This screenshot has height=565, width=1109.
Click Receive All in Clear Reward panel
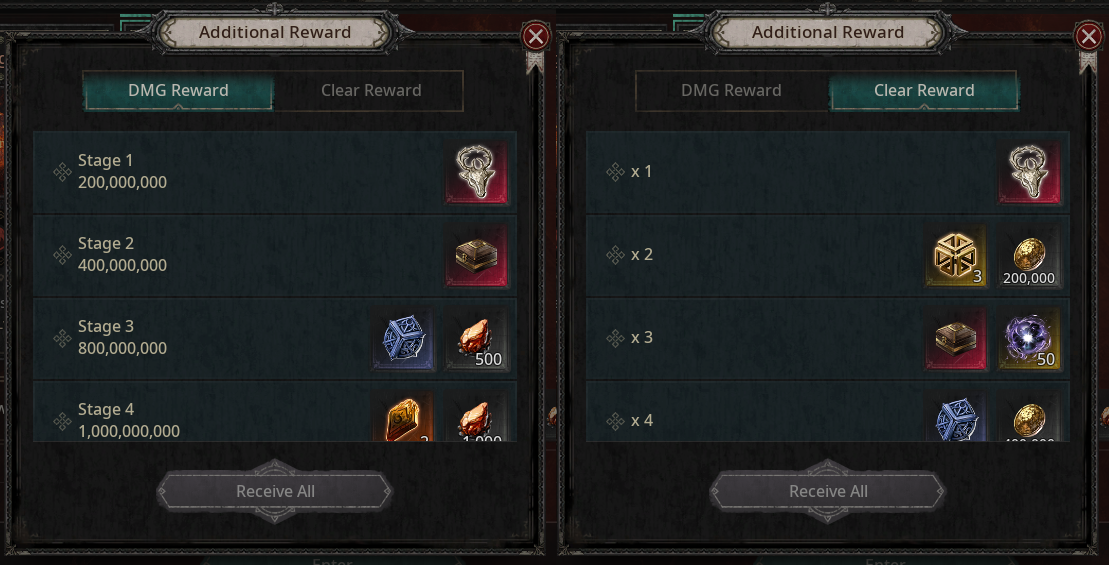[x=828, y=491]
